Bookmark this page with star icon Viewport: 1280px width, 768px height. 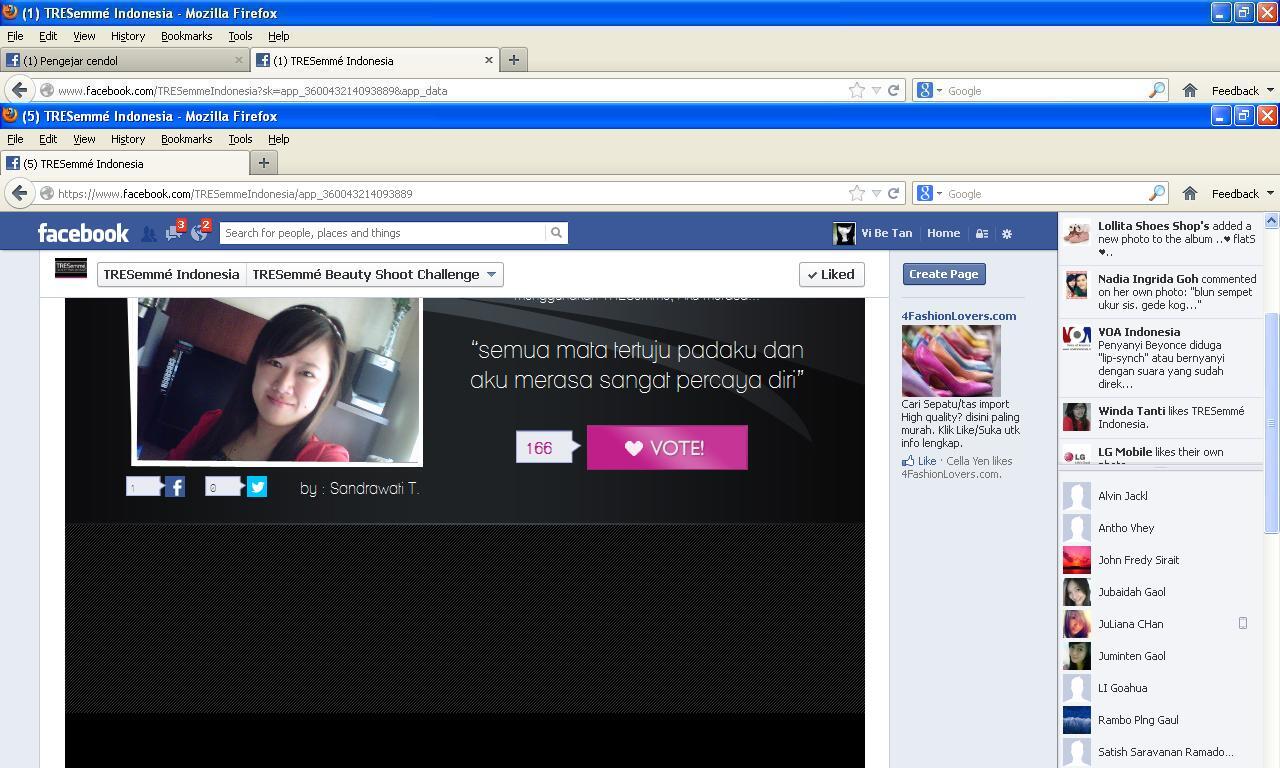(x=857, y=194)
